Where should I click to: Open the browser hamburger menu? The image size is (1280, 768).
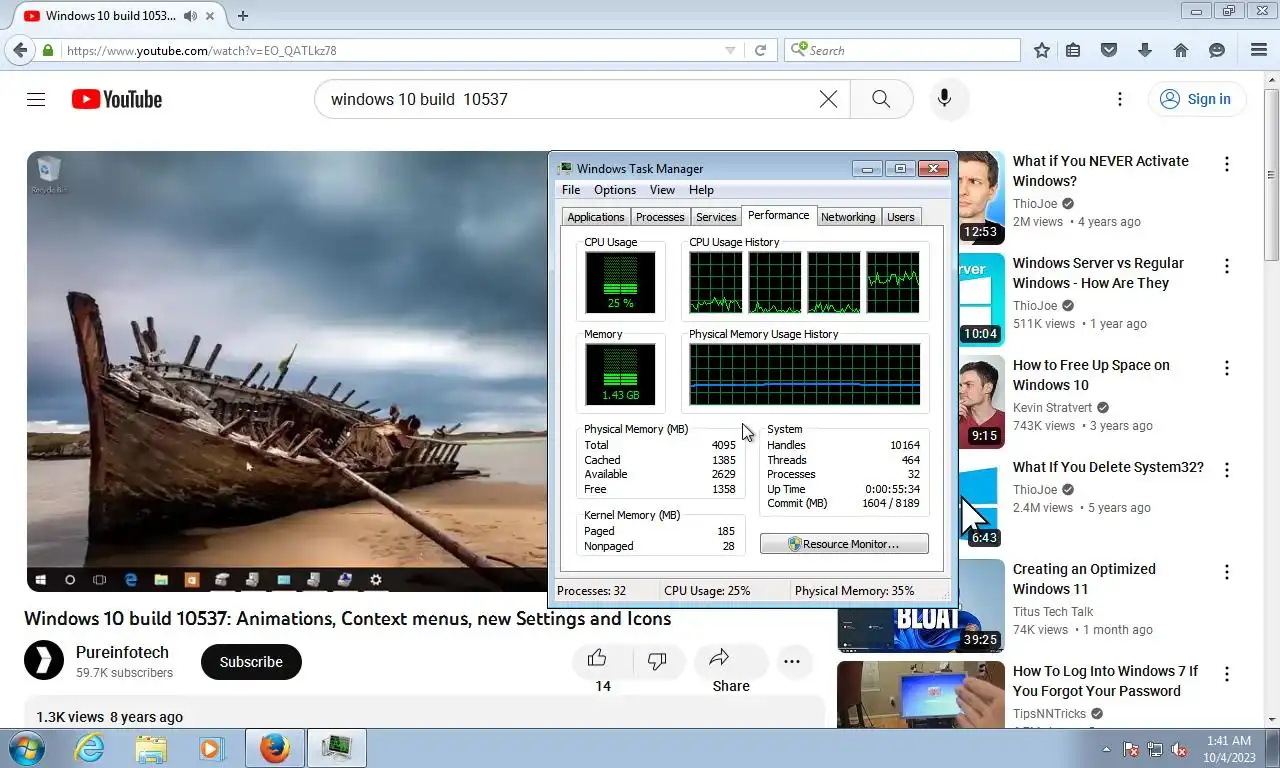tap(1259, 50)
